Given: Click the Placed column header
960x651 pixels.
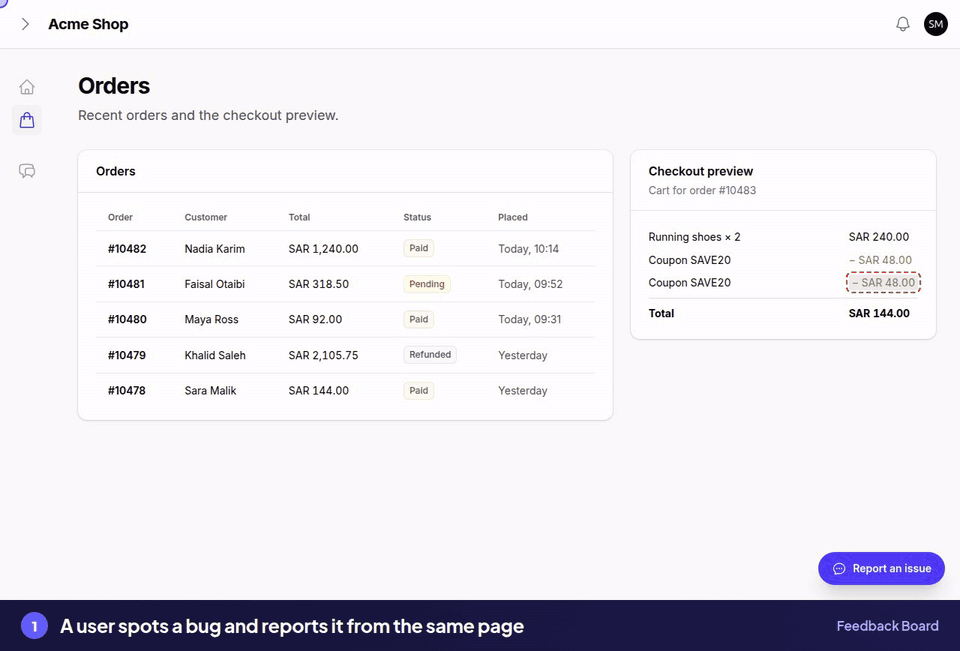Looking at the screenshot, I should 512,217.
